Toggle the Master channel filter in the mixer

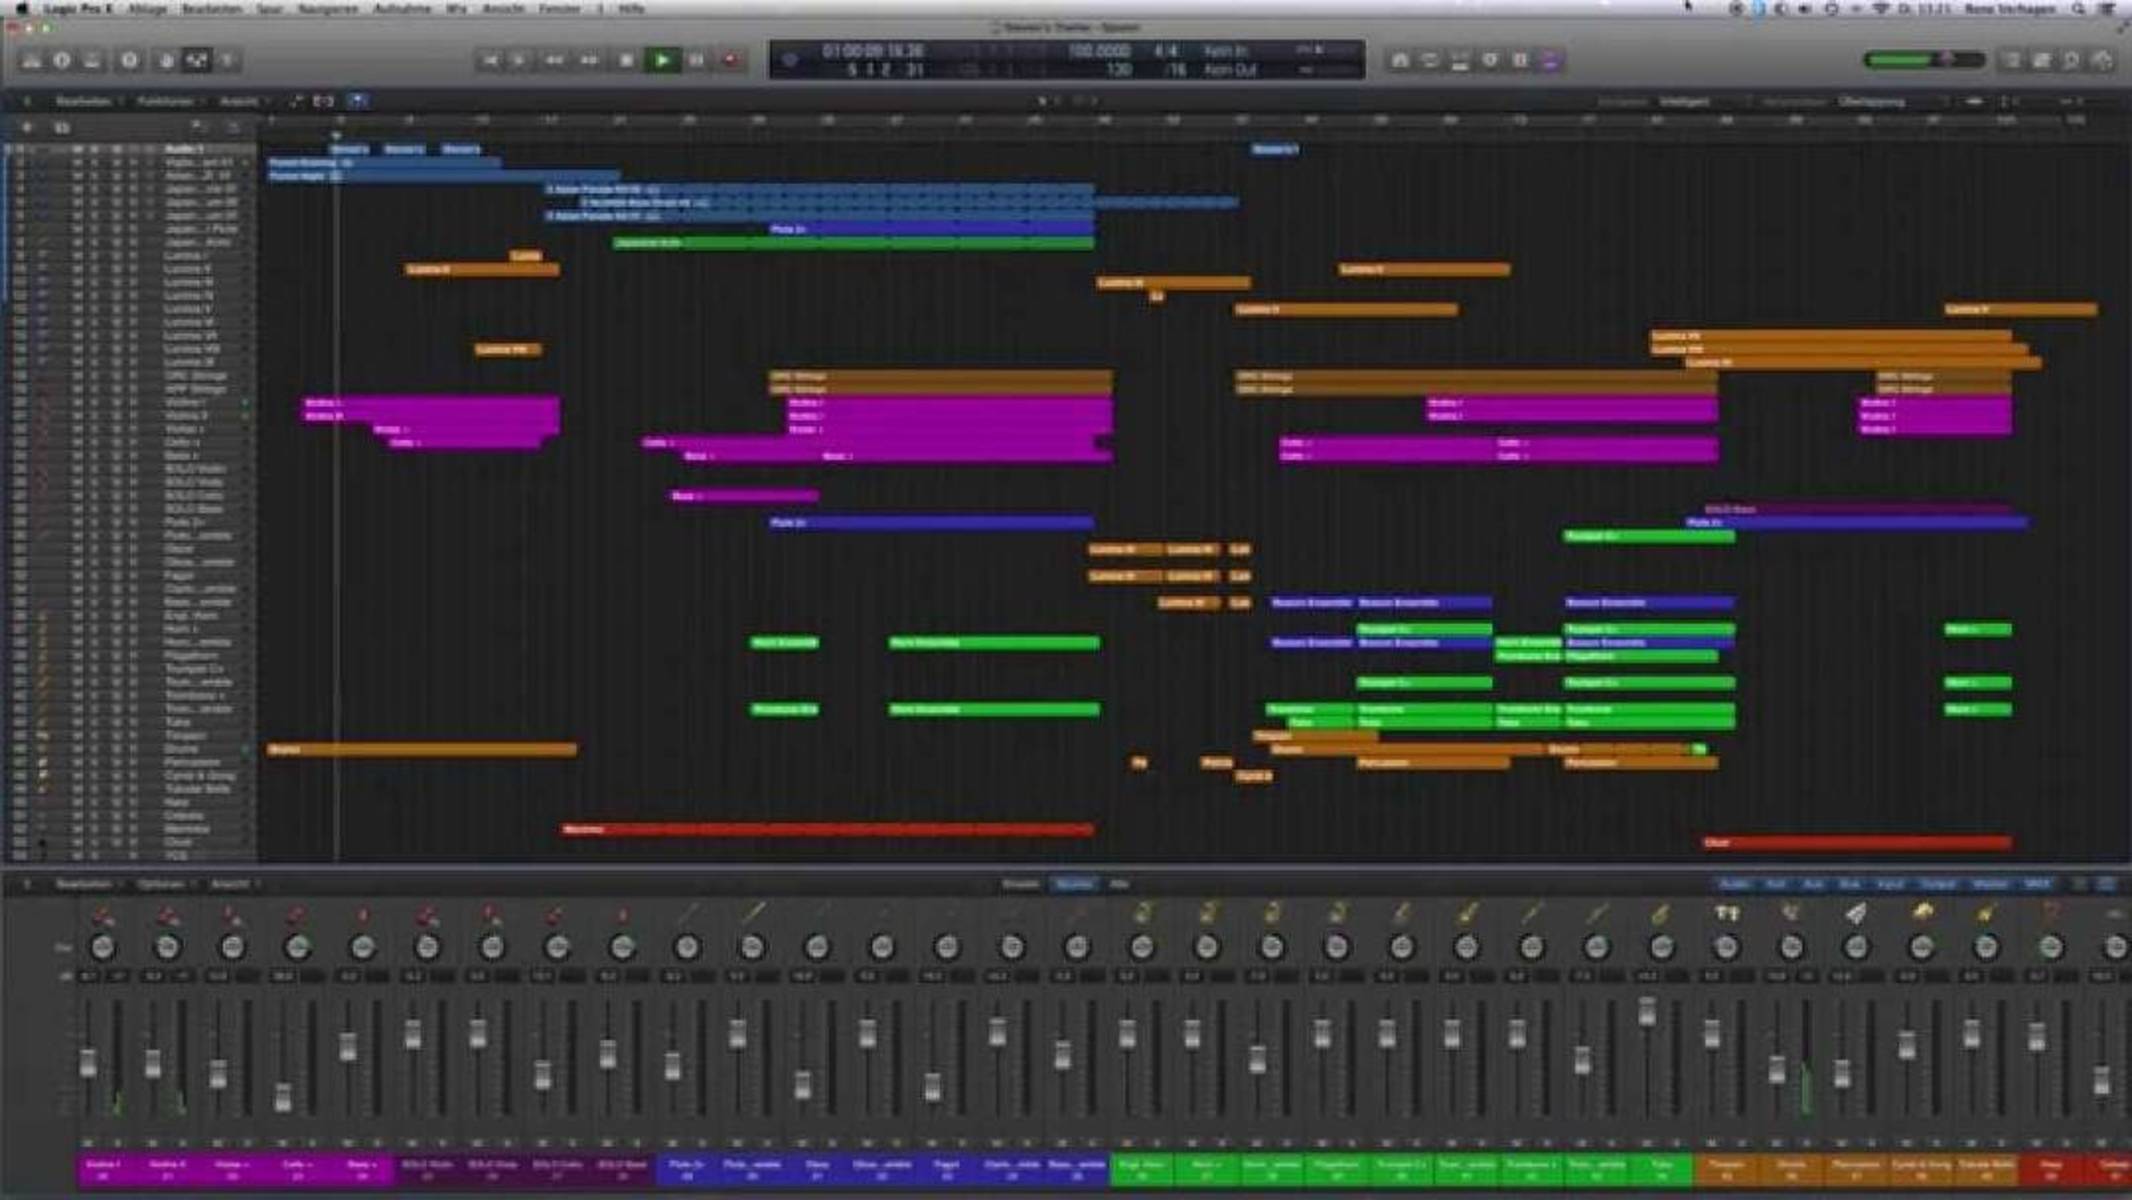(1990, 884)
